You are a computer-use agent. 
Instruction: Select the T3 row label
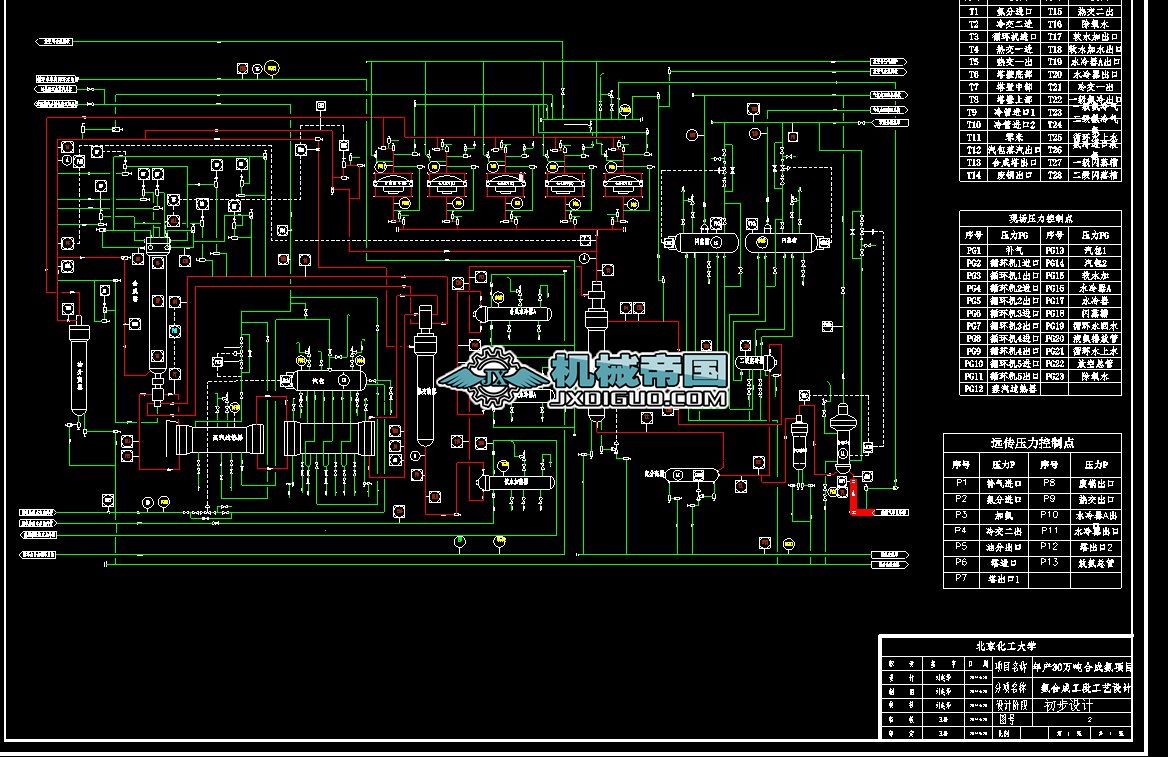click(x=974, y=37)
